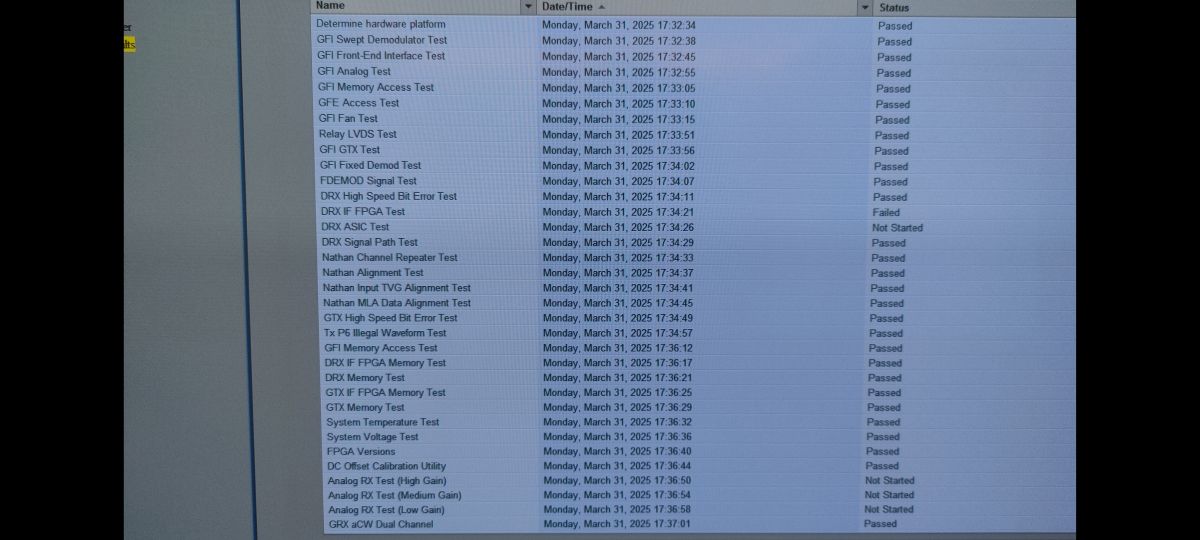Click the timestamp 'Monday, March 31, 2025 17:34:21'

618,212
